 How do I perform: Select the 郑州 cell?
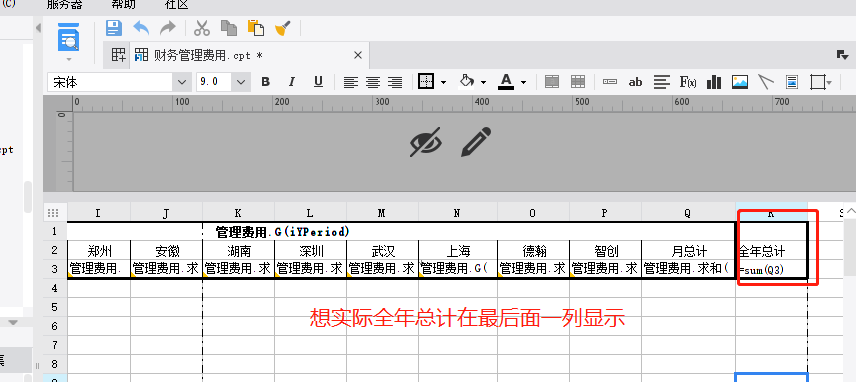(x=99, y=251)
